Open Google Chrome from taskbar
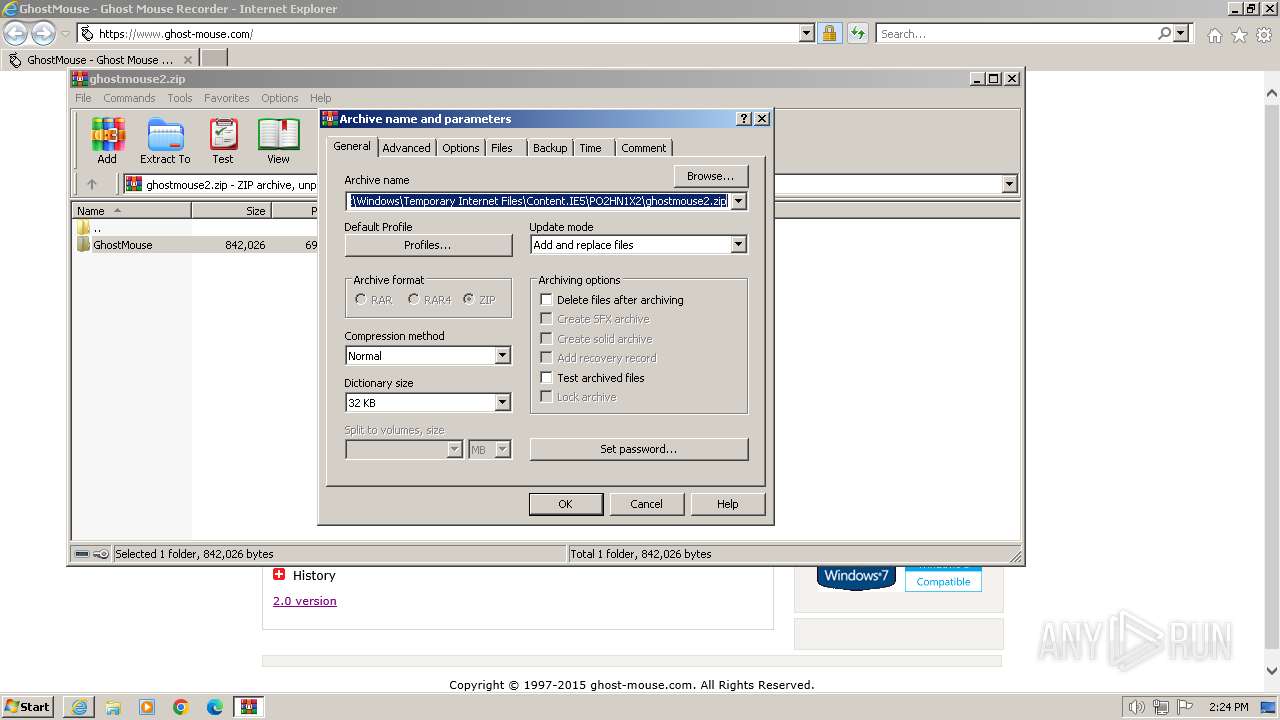The height and width of the screenshot is (720, 1280). click(x=181, y=707)
